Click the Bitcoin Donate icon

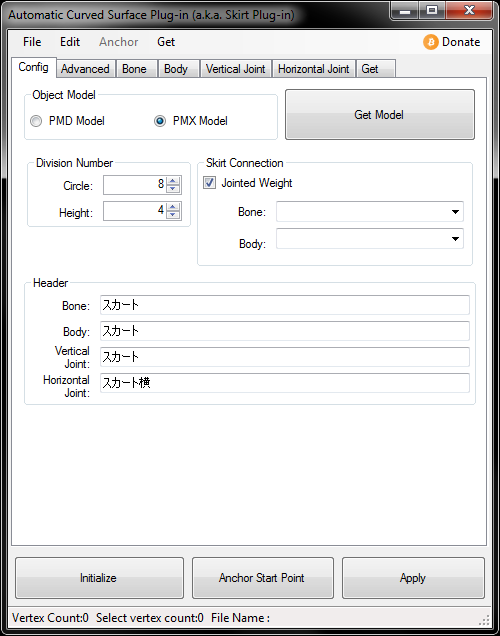(431, 42)
